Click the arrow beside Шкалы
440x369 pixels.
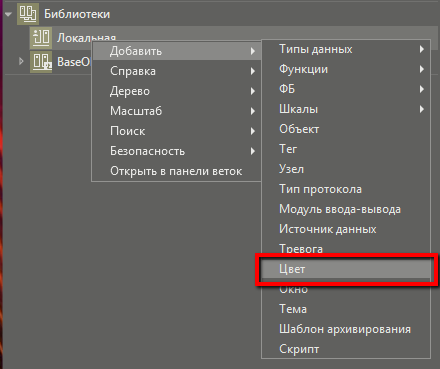(422, 109)
